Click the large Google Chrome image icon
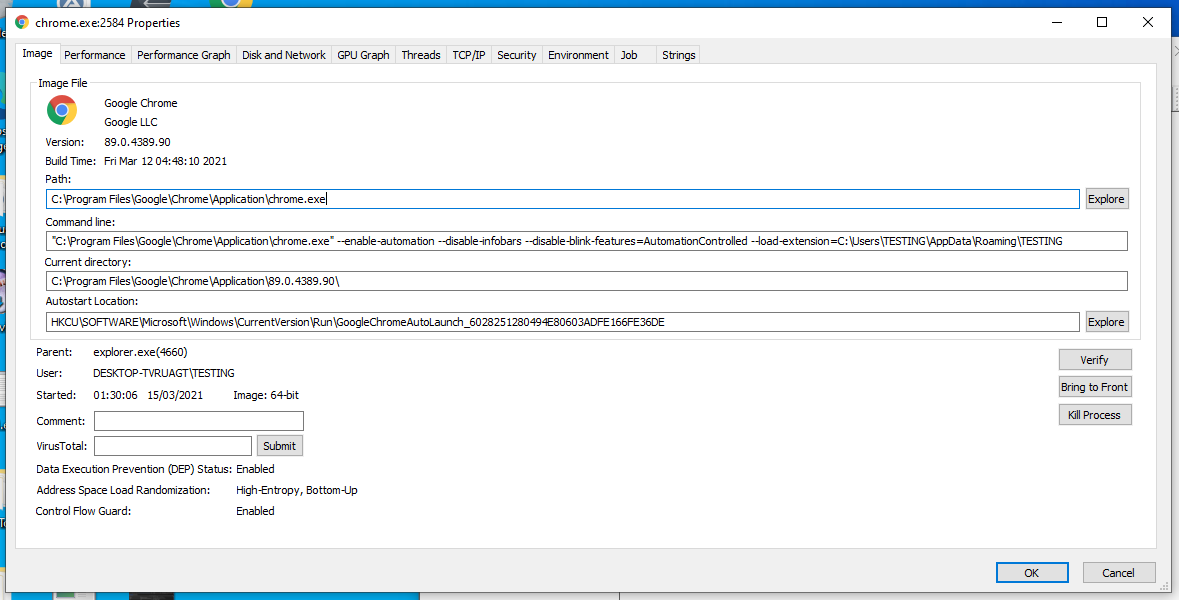The height and width of the screenshot is (600, 1179). (62, 111)
